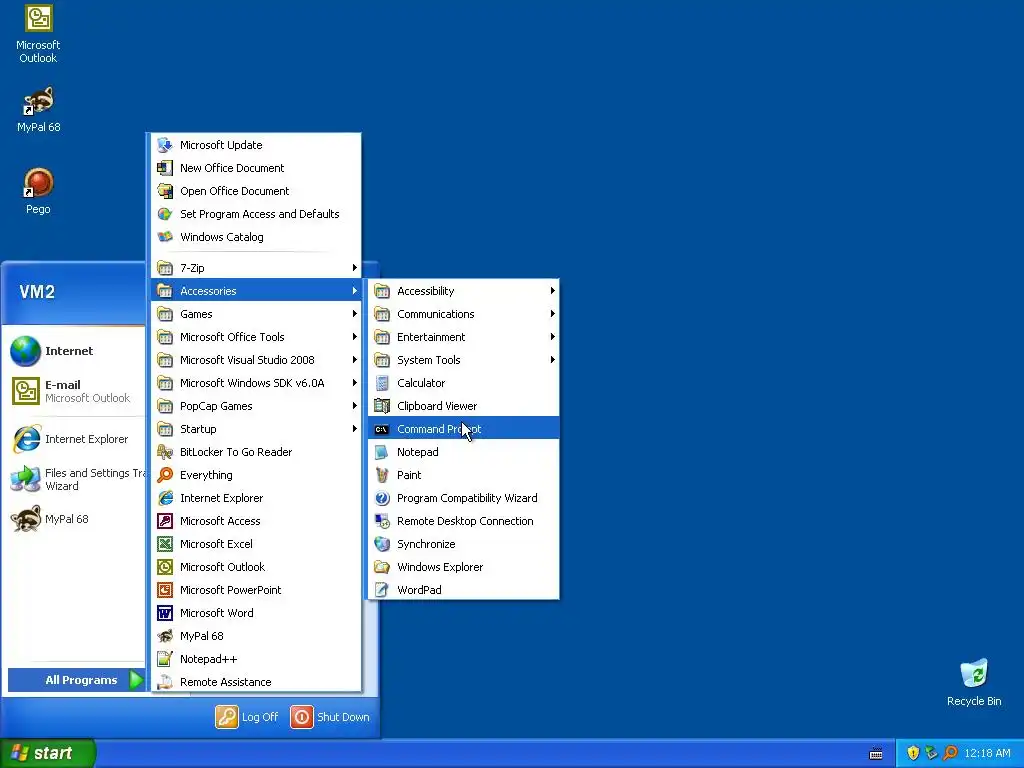The image size is (1024, 768).
Task: Launch MyPal 68 from All Programs list
Action: 256,635
